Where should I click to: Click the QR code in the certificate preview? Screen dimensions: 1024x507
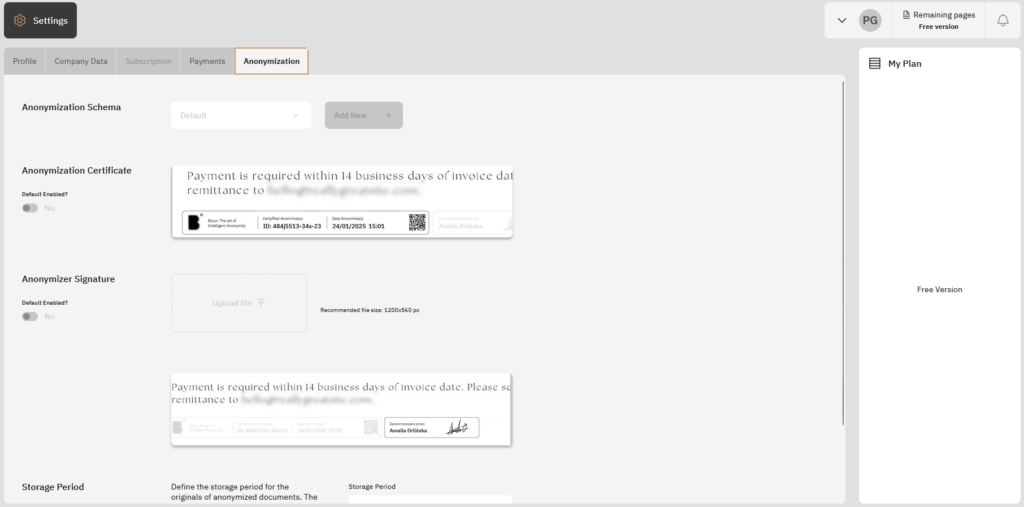coord(417,222)
